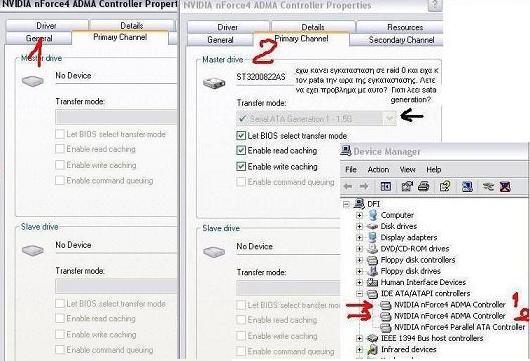Click the empty Master transfer mode box in left window
The height and width of the screenshot is (361, 530).
tap(116, 117)
